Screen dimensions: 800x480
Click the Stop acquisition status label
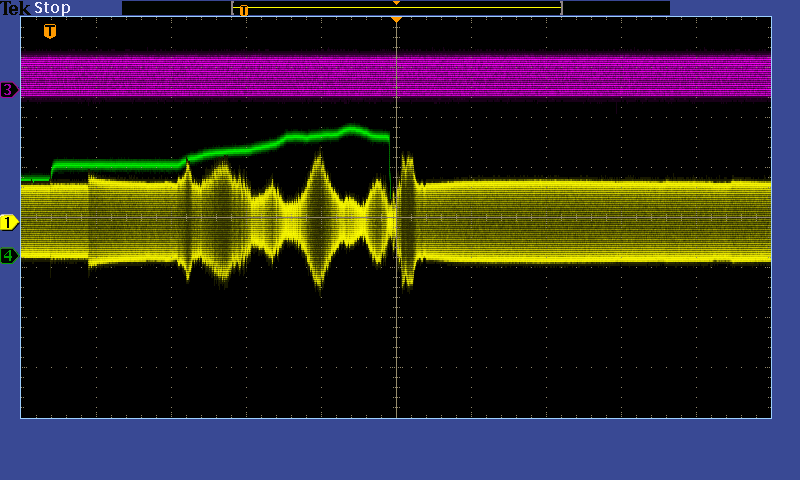pos(52,8)
